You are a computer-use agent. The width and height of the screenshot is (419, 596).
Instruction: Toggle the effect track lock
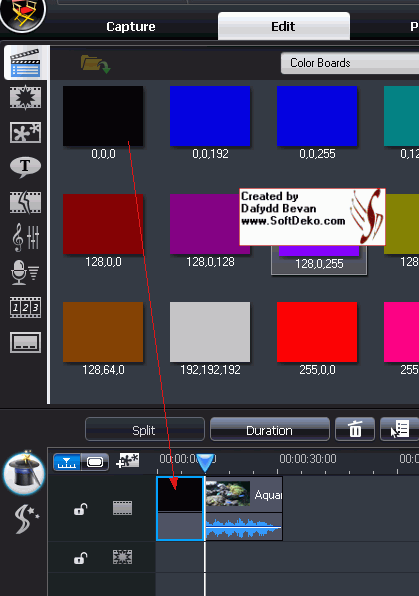[x=80, y=558]
